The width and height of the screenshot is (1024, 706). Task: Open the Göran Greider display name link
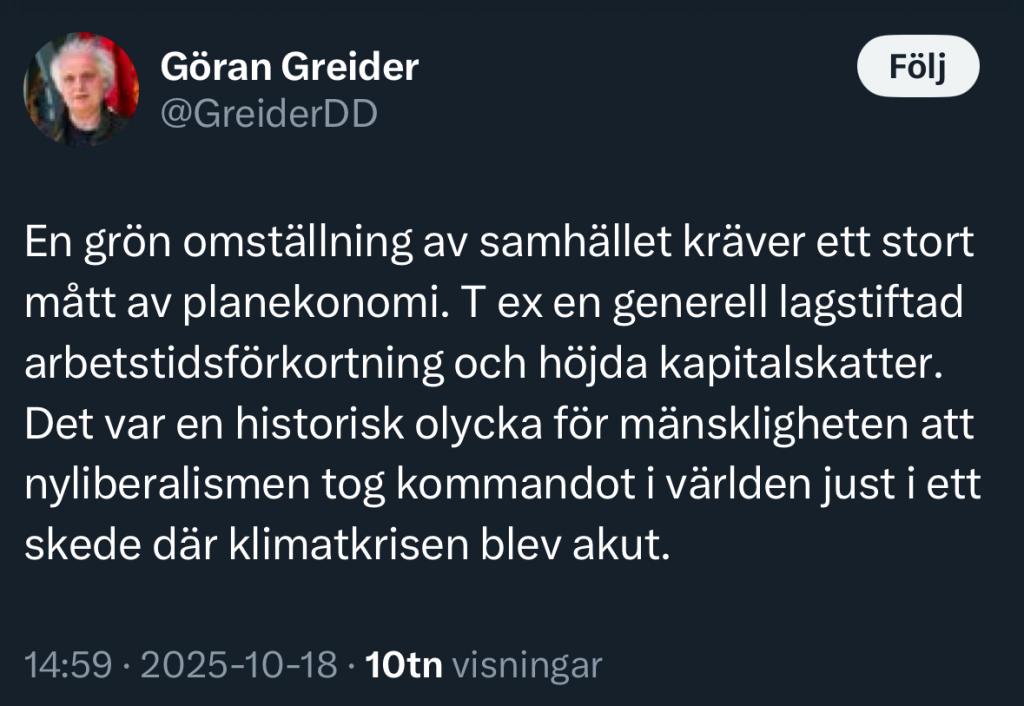point(289,68)
